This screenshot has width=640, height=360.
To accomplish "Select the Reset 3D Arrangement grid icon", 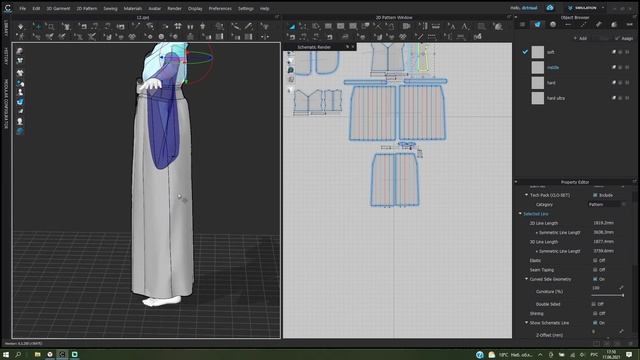I will (x=178, y=27).
